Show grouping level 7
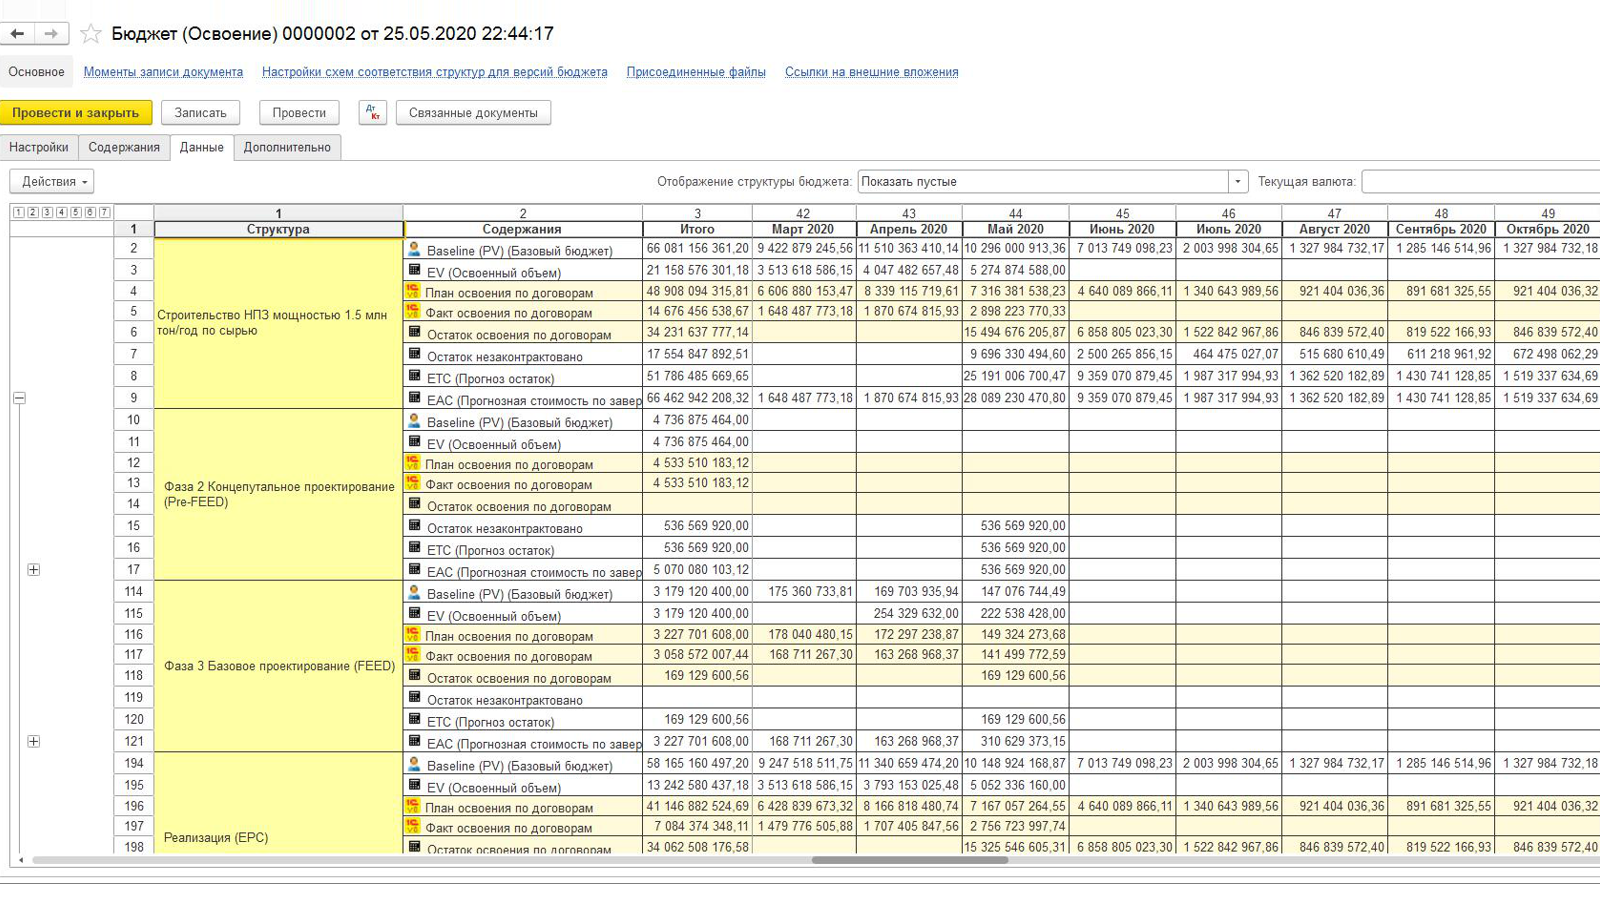 click(x=104, y=212)
